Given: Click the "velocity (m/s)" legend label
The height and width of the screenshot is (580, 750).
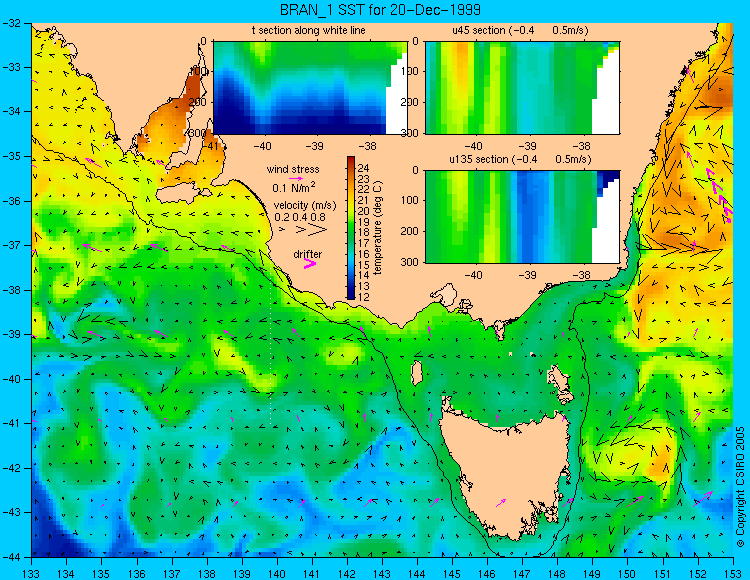Looking at the screenshot, I should coord(305,206).
